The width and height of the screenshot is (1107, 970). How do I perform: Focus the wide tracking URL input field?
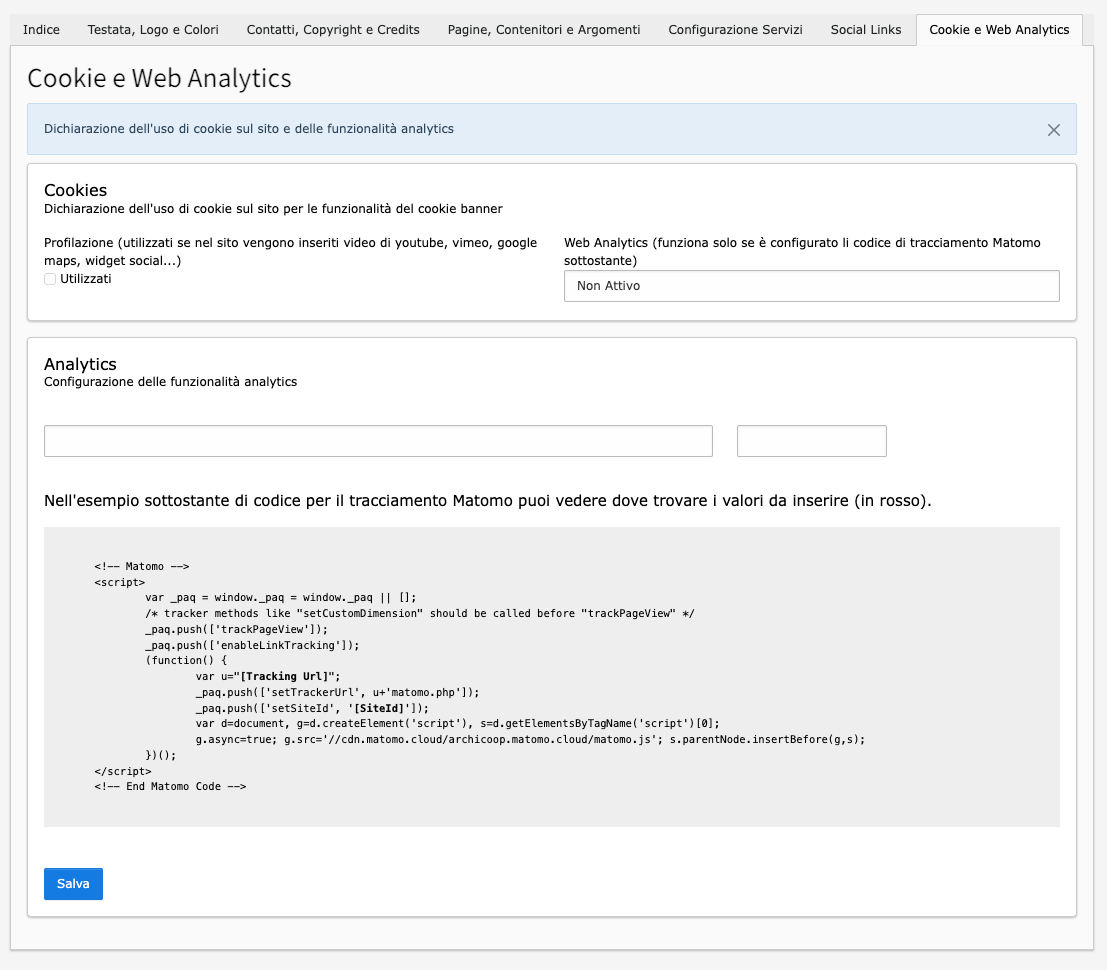coord(378,441)
